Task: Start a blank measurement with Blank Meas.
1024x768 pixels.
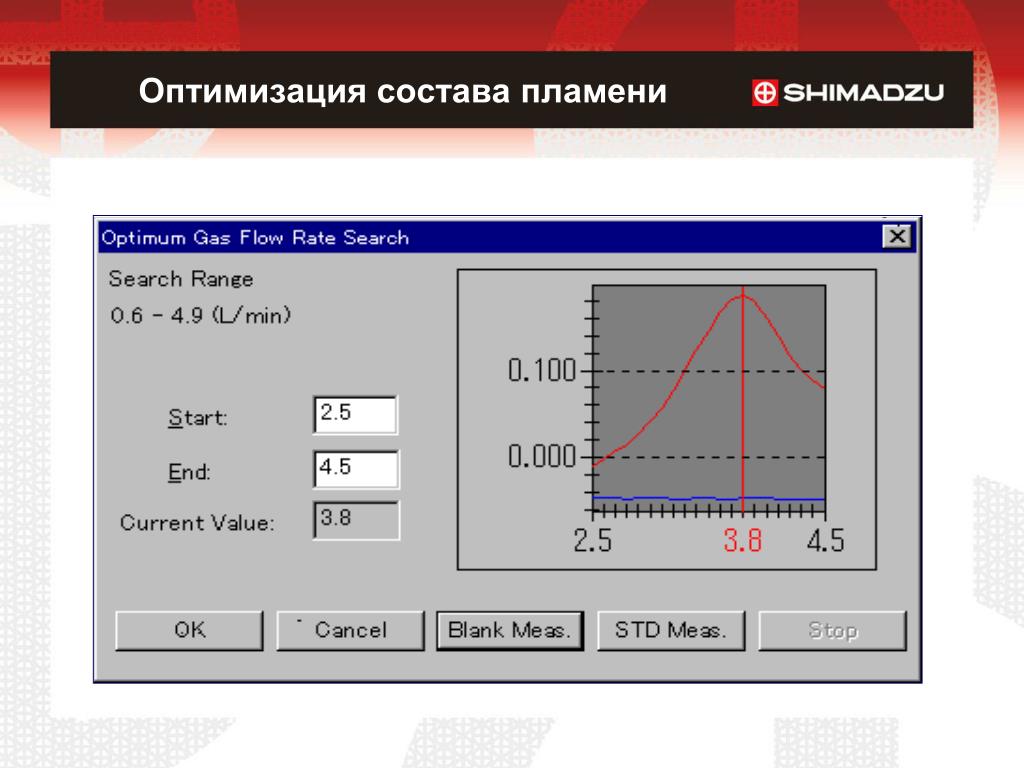Action: (510, 630)
